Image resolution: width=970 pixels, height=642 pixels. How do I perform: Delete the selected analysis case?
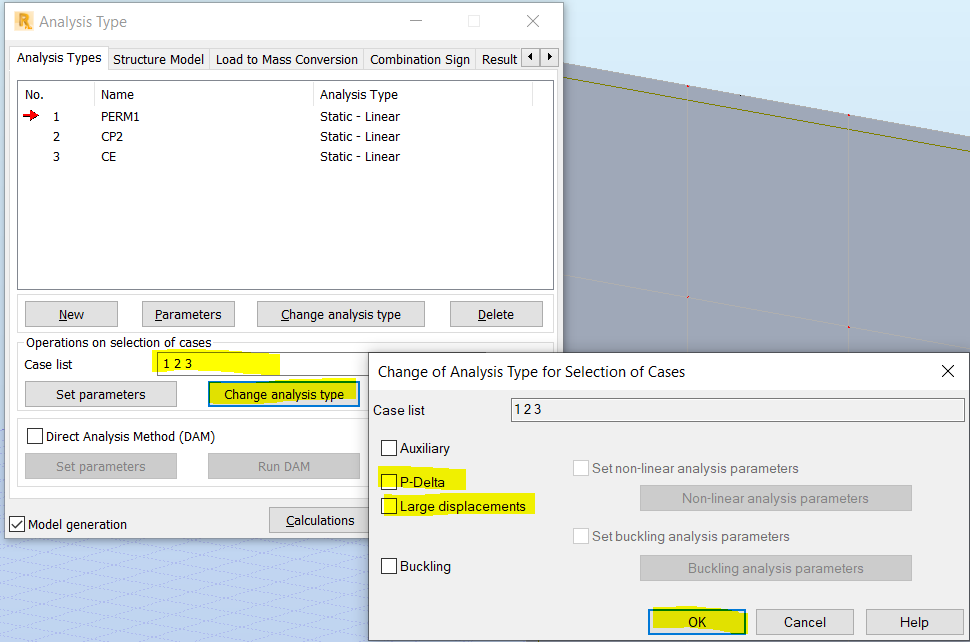496,313
